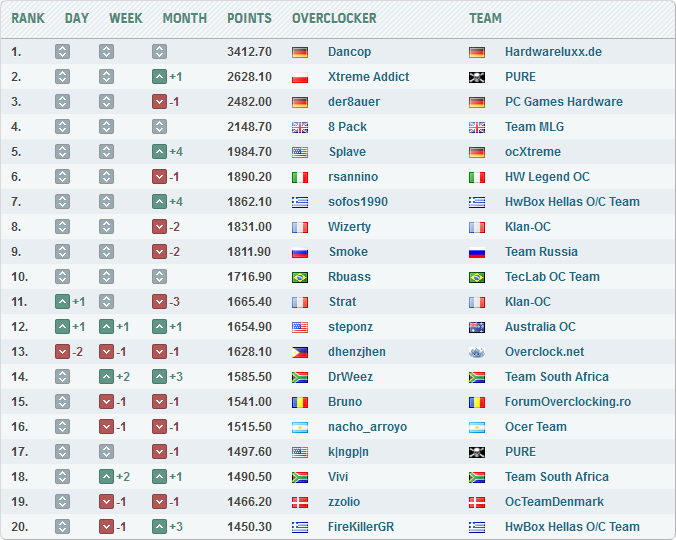Screen dimensions: 676x540
Task: Click the Russian flag beside Smoke
Action: pyautogui.click(x=300, y=253)
